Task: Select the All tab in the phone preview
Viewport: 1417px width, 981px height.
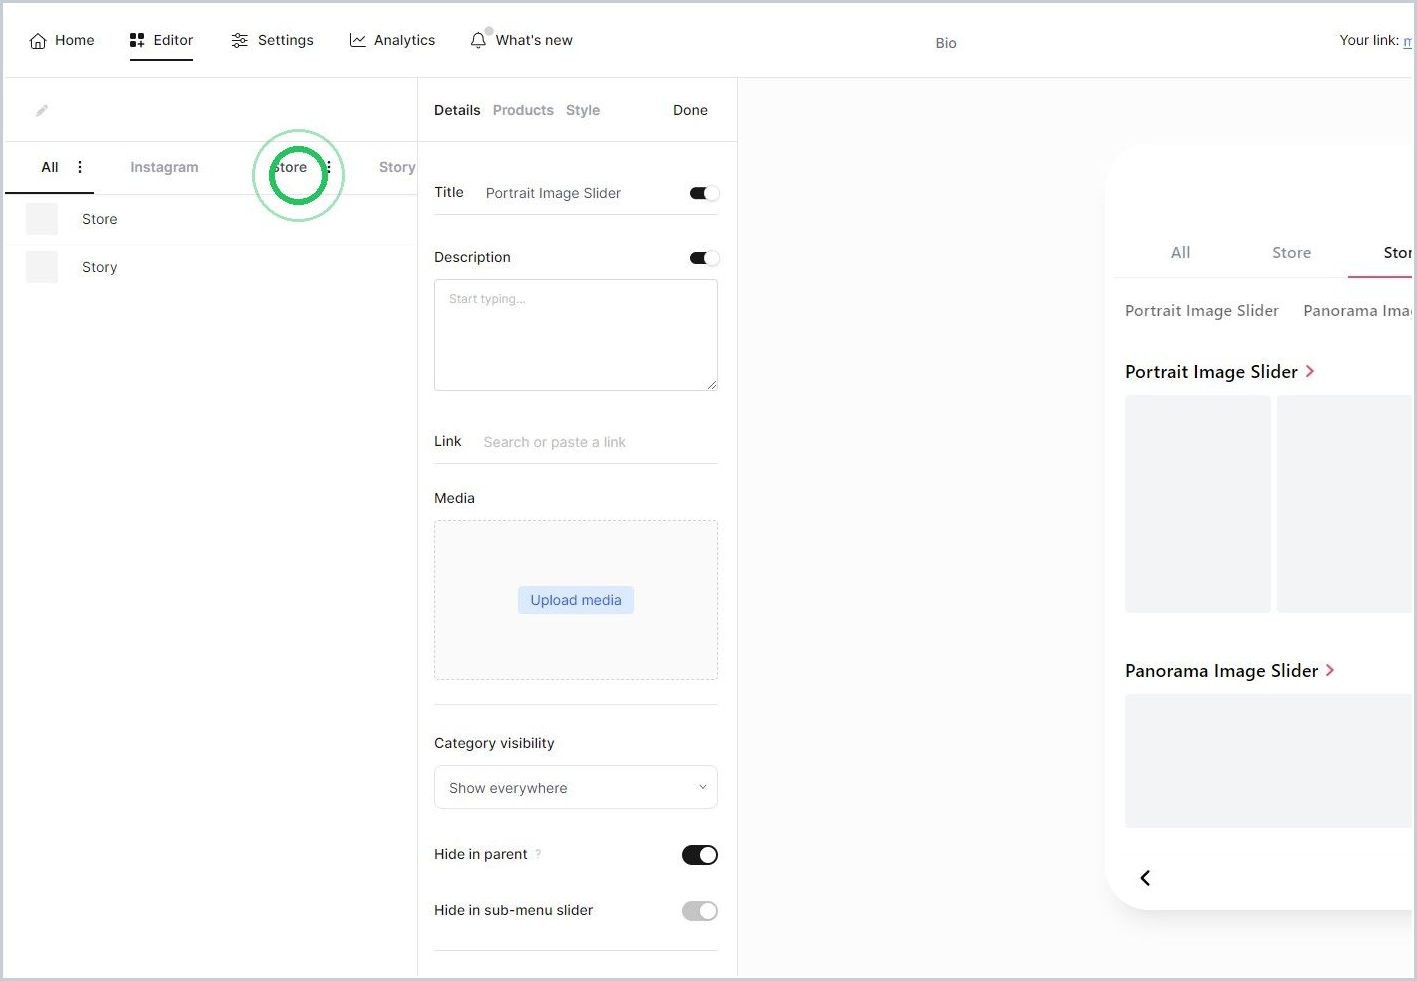Action: tap(1181, 252)
